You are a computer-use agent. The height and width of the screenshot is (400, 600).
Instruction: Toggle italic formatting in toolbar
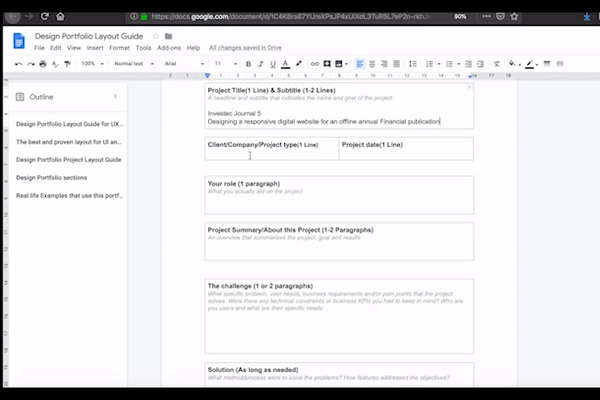click(260, 63)
